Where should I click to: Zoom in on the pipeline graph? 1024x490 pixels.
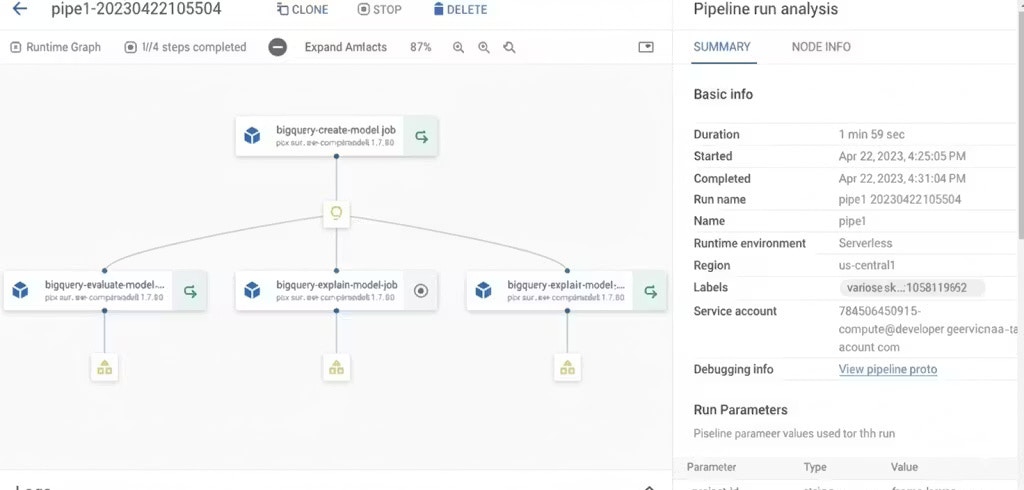point(458,47)
